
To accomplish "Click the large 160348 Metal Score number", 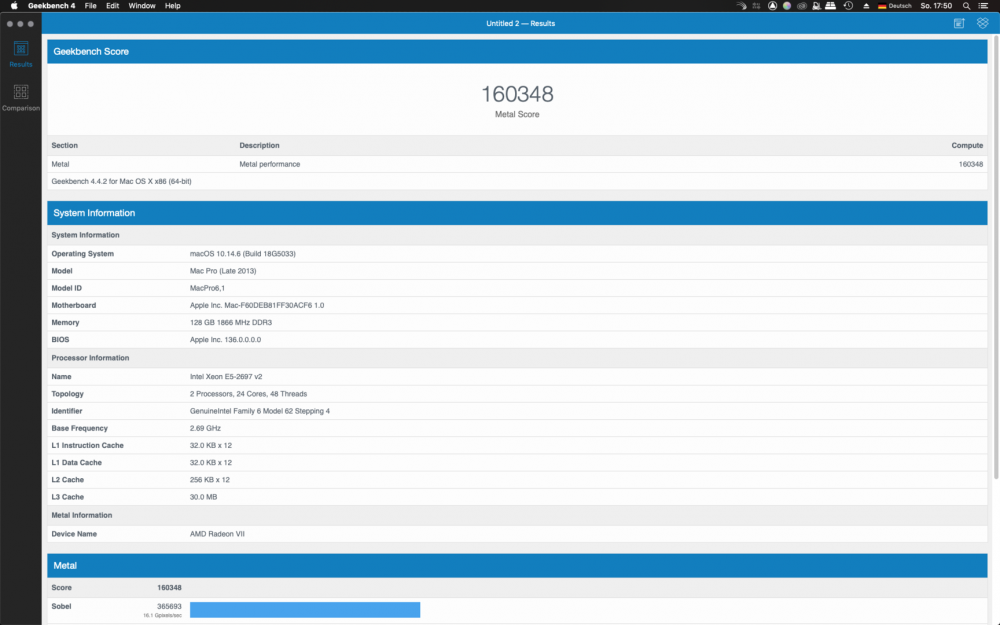I will point(517,94).
